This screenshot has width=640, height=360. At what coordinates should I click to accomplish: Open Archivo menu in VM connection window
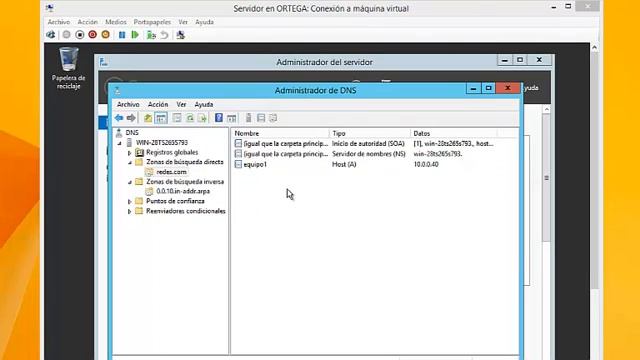coord(59,22)
